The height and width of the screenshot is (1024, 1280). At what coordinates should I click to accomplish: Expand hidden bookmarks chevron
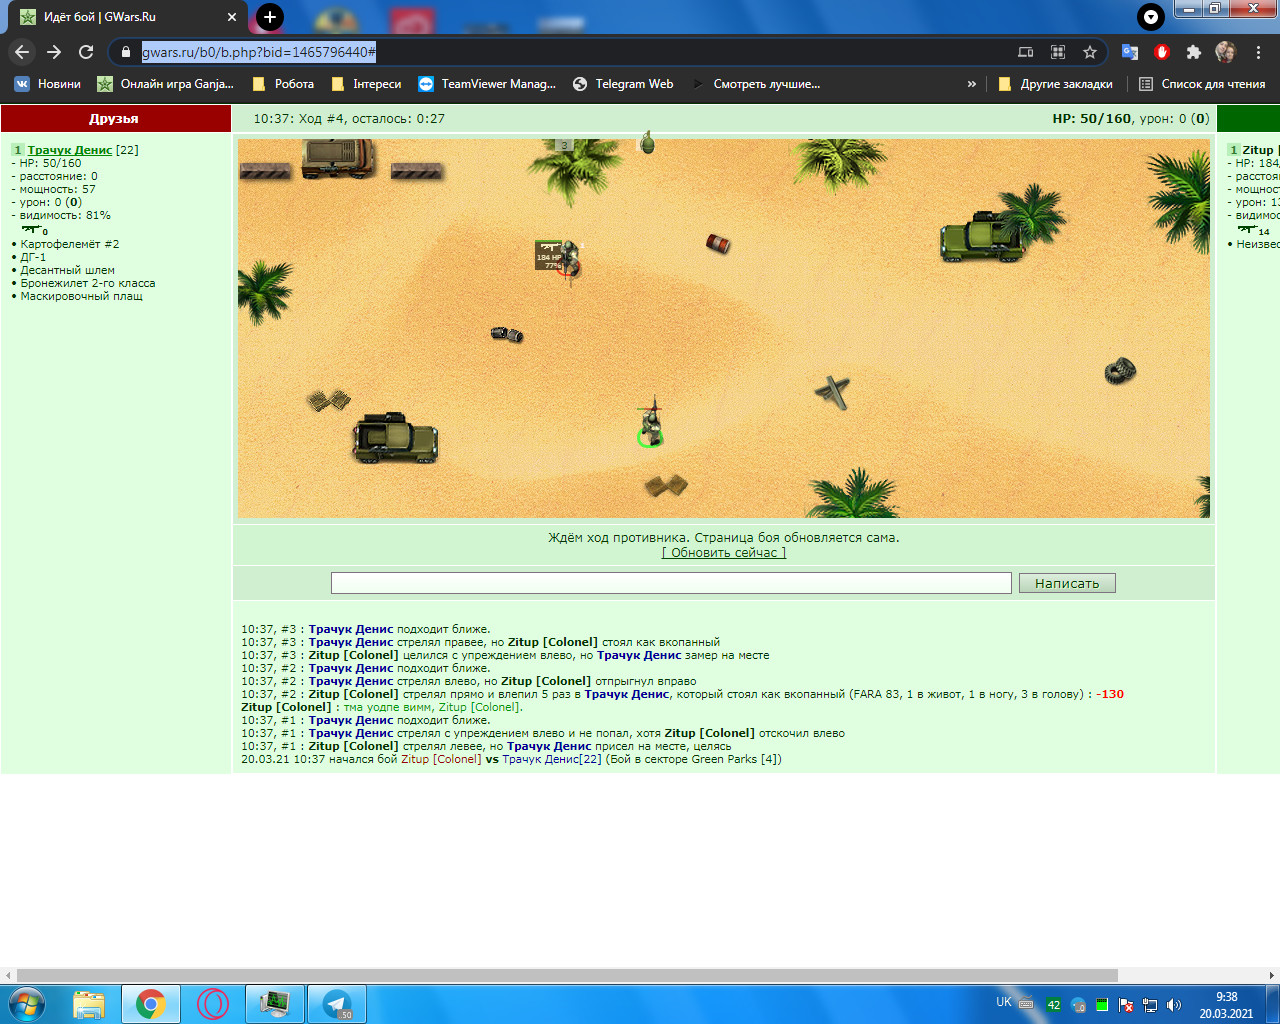(x=971, y=84)
